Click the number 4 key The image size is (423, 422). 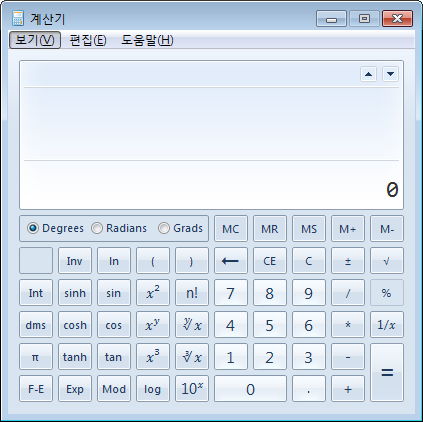(x=231, y=325)
